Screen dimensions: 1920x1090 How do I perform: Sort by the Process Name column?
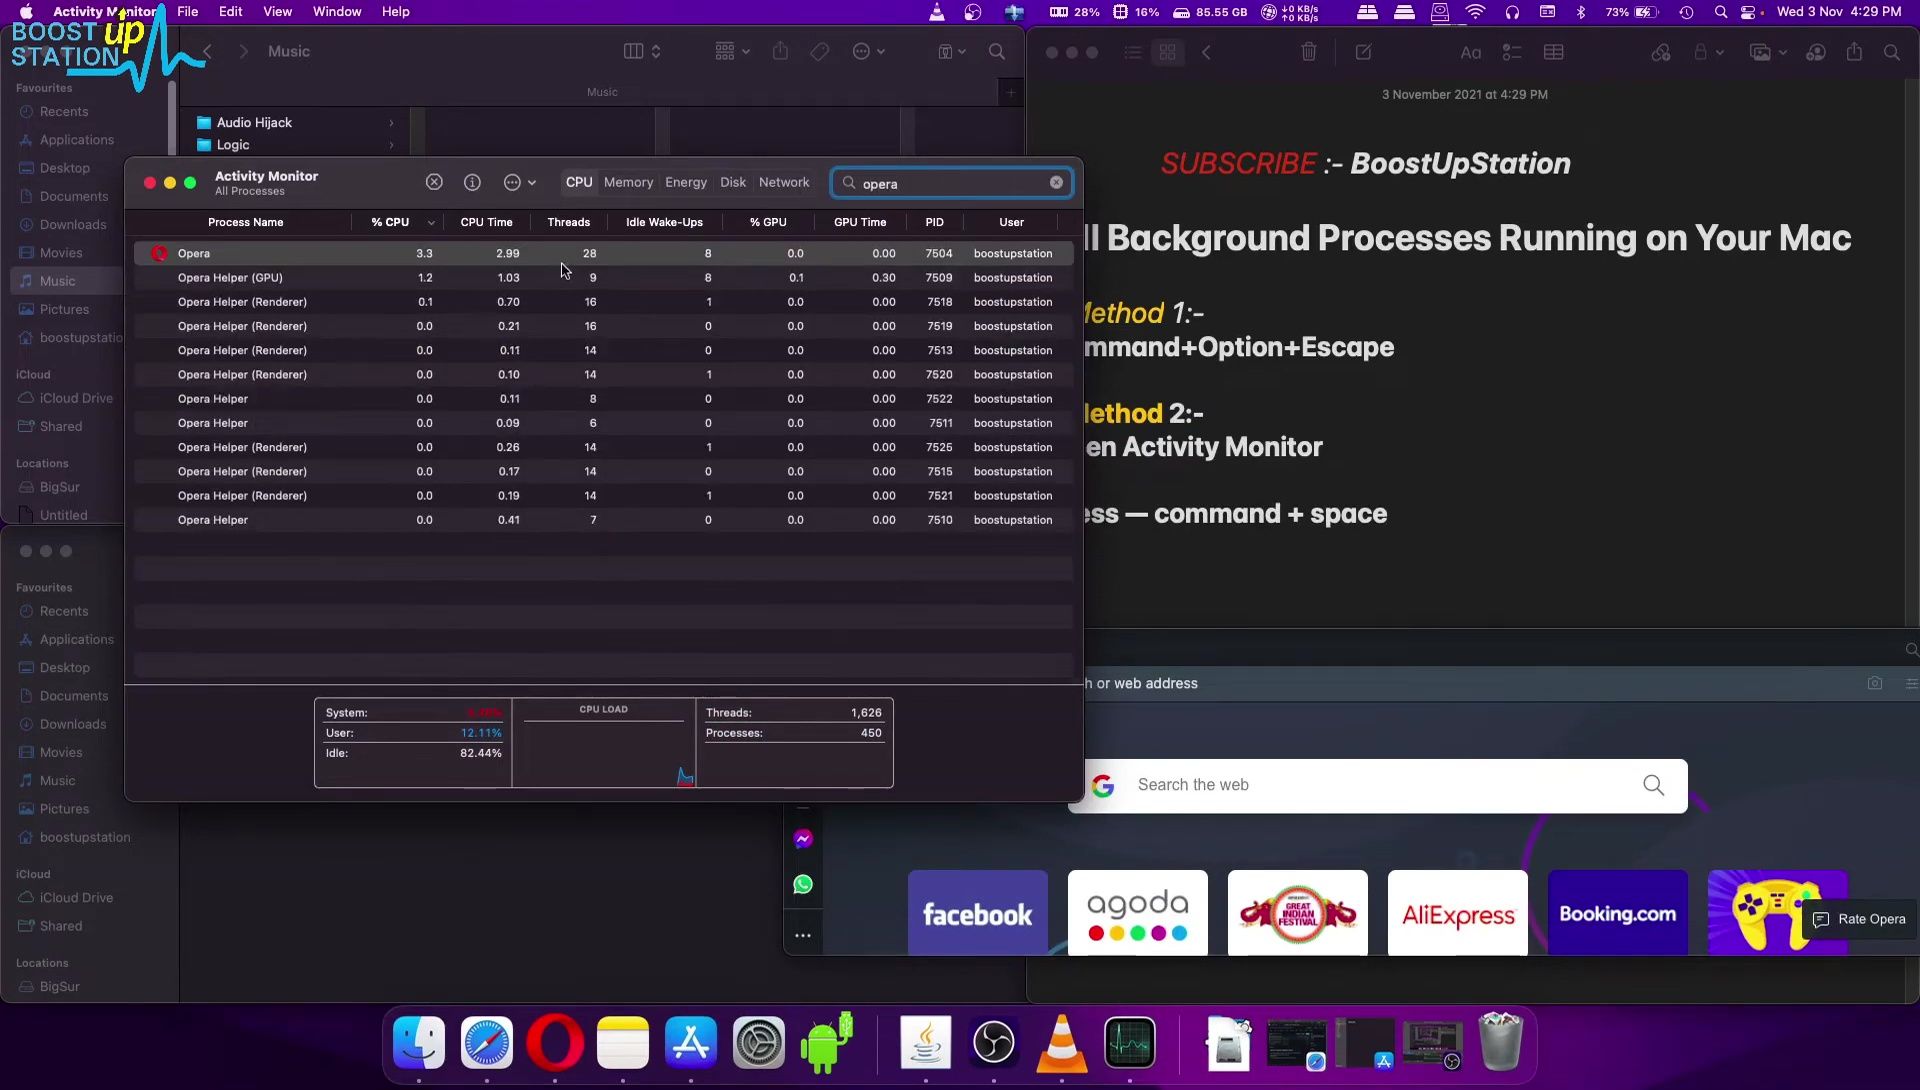pos(245,222)
